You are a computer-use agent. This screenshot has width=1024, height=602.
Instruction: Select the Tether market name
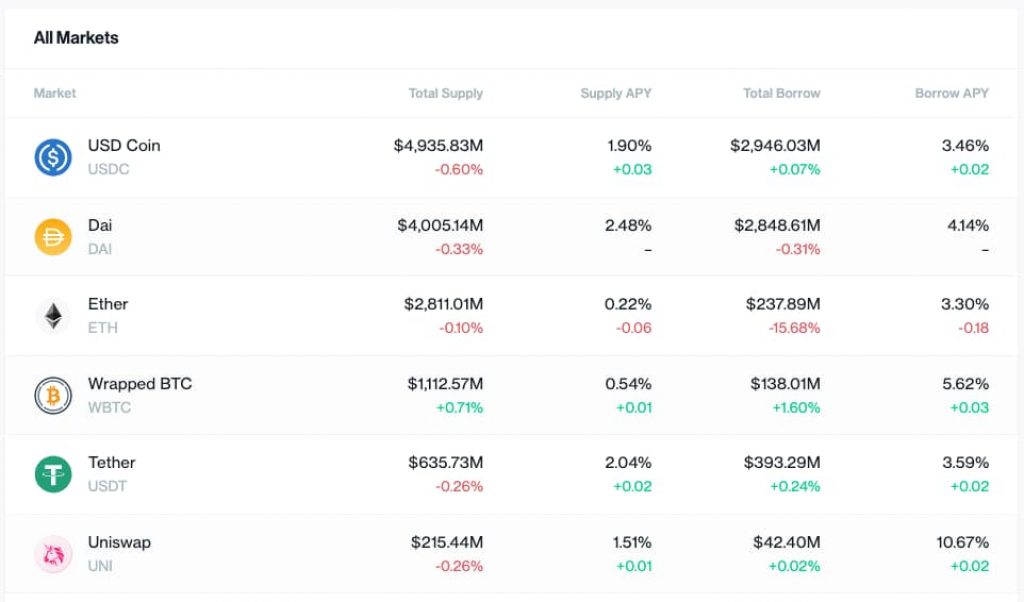(111, 462)
